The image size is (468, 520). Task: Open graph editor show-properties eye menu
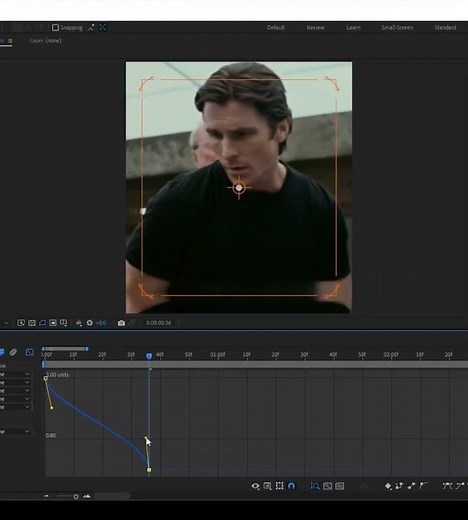255,486
